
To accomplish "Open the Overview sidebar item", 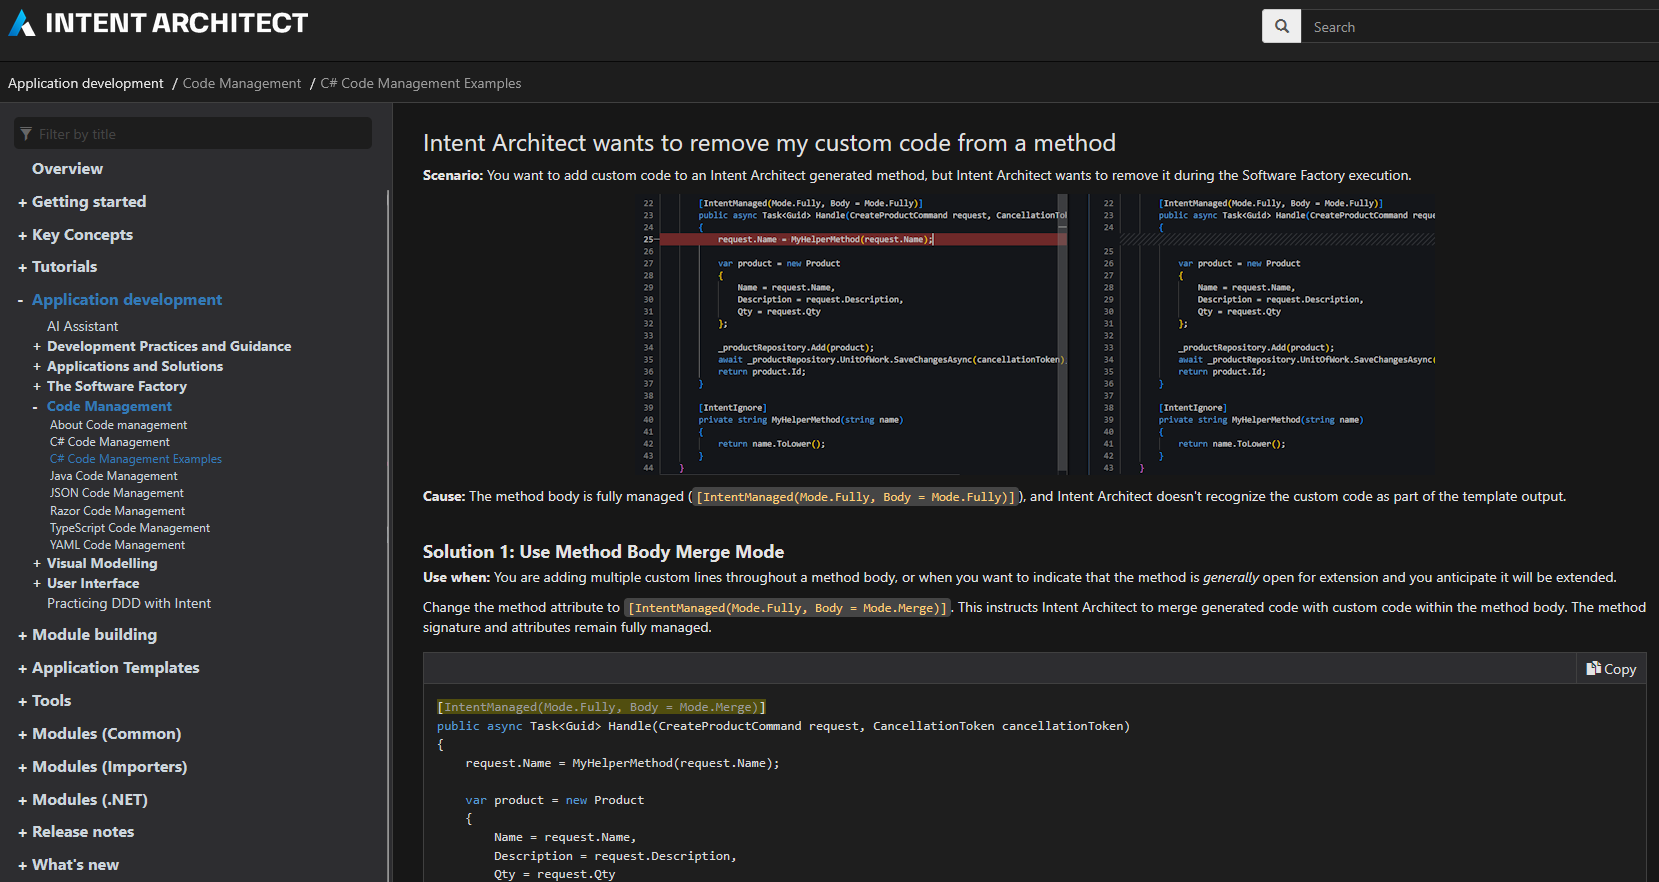I will click(67, 169).
